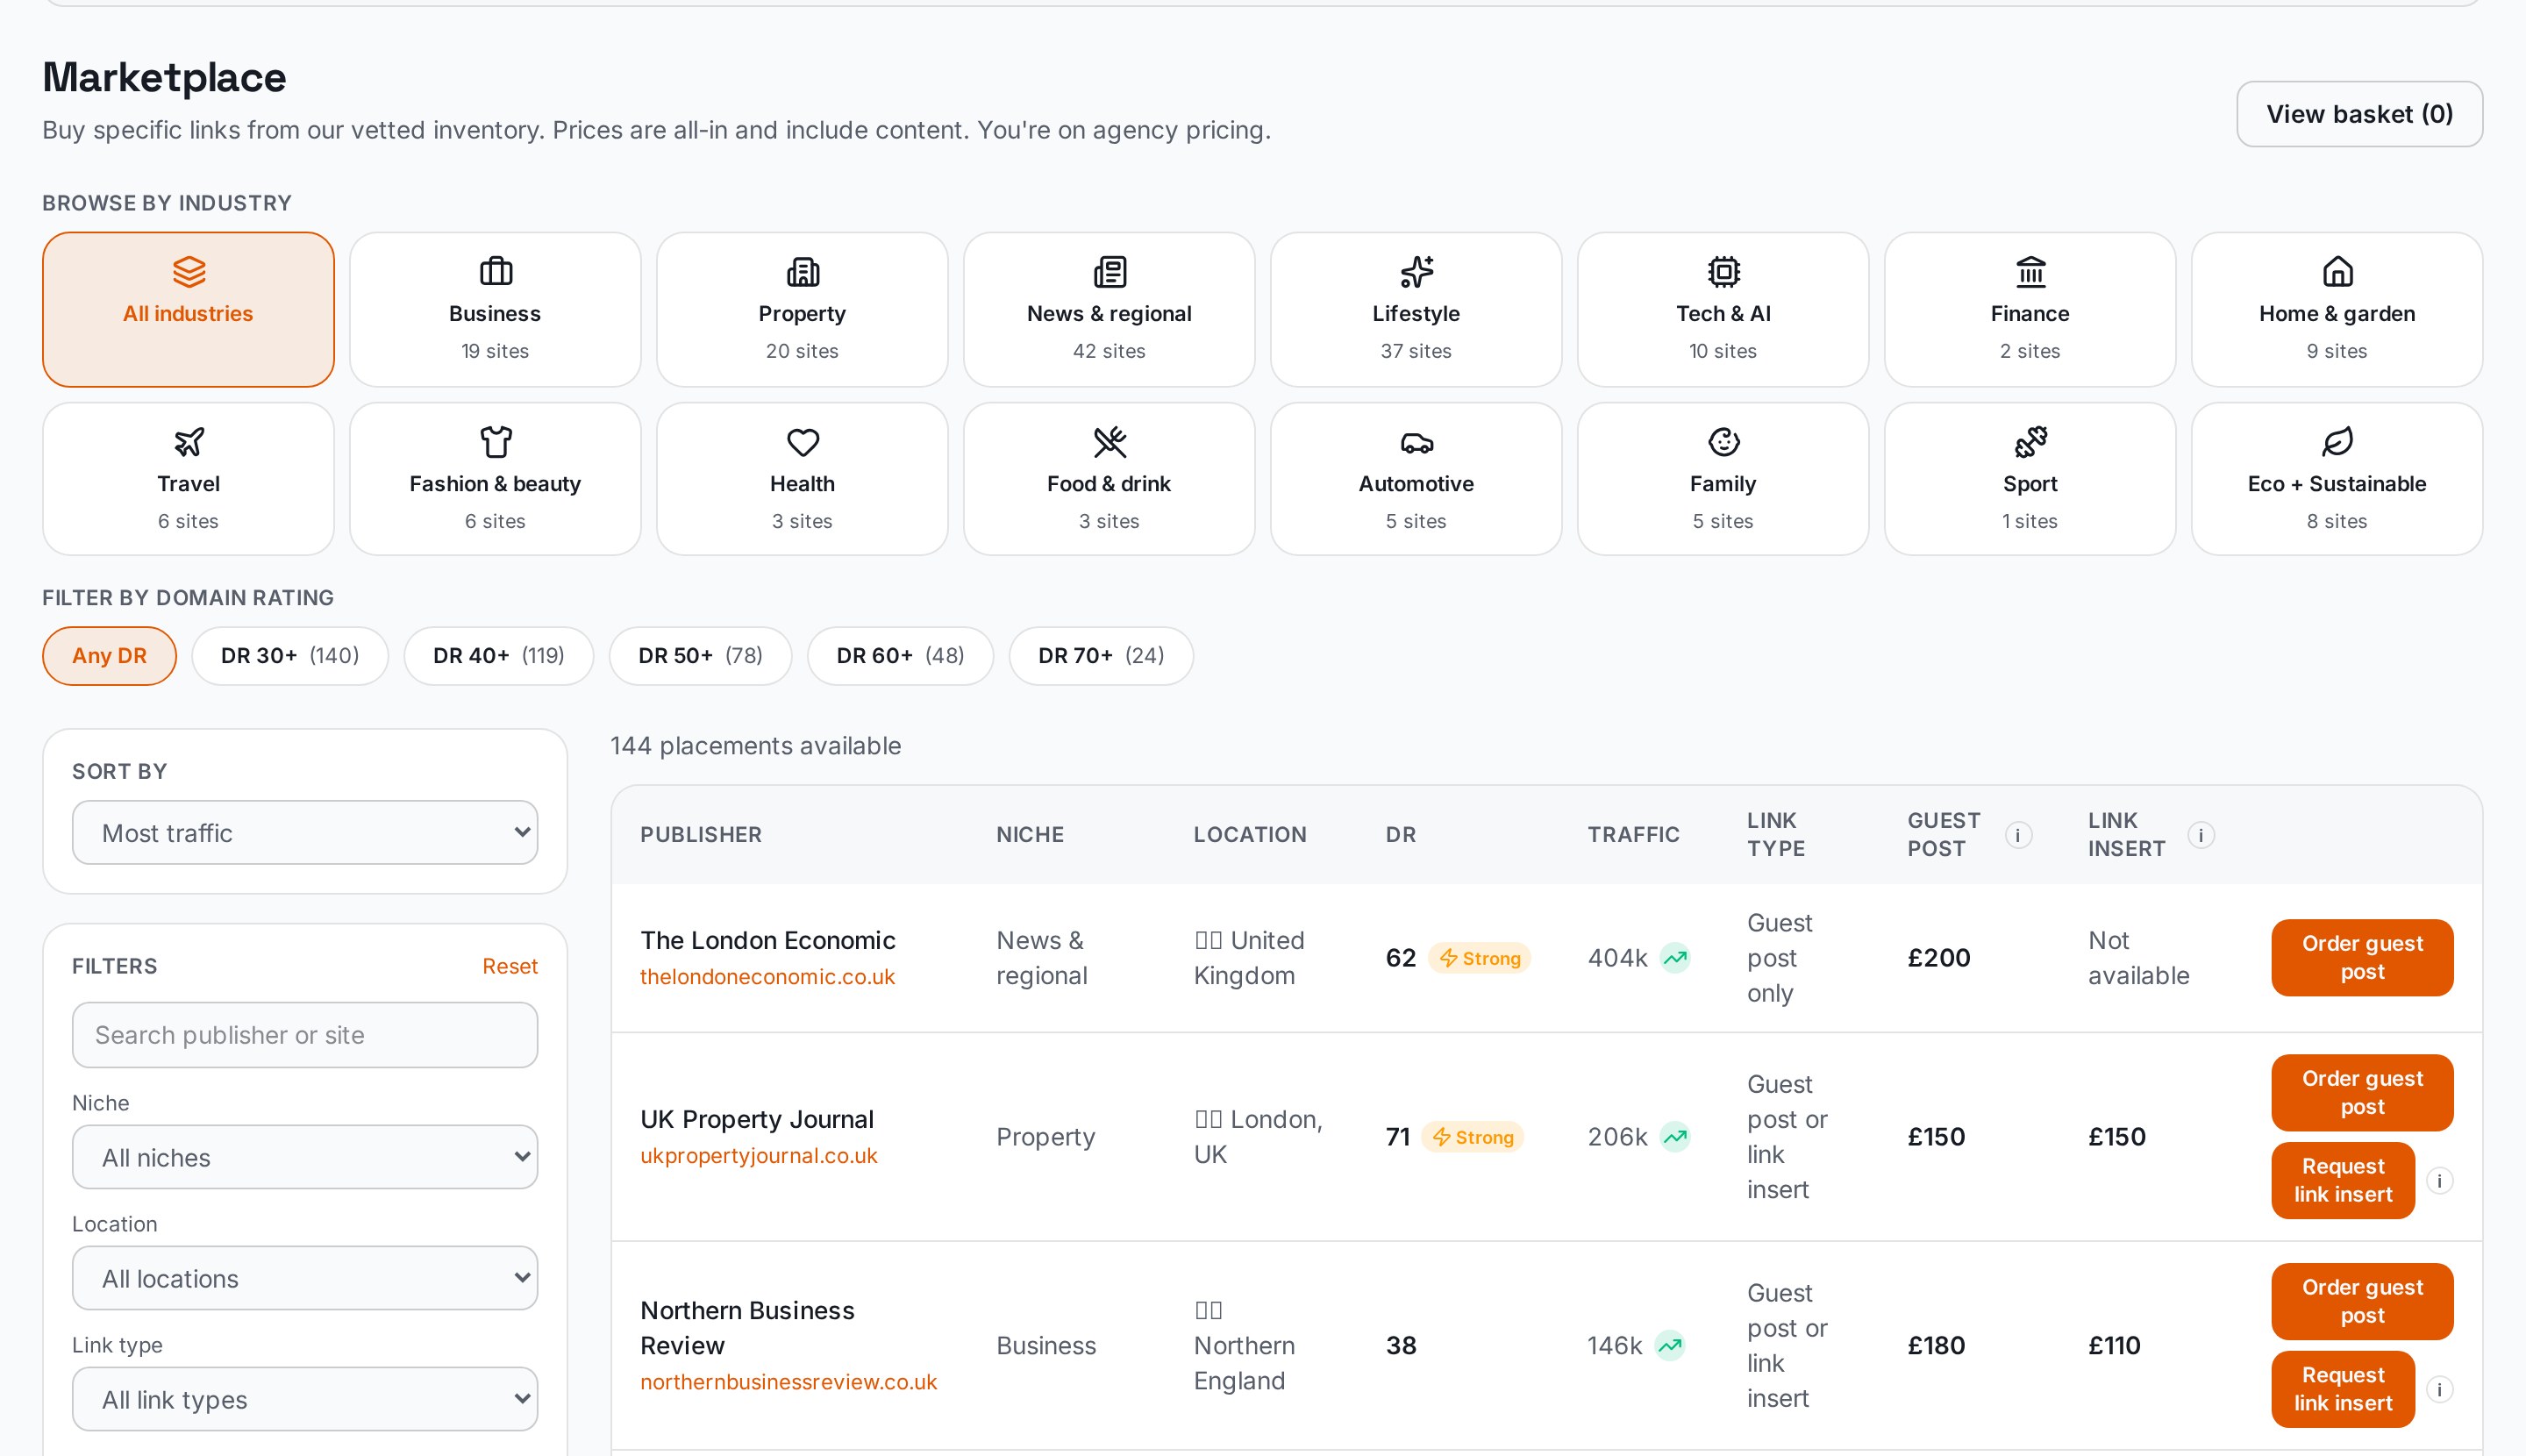The width and height of the screenshot is (2526, 1456).
Task: Reset the filters
Action: coord(510,966)
